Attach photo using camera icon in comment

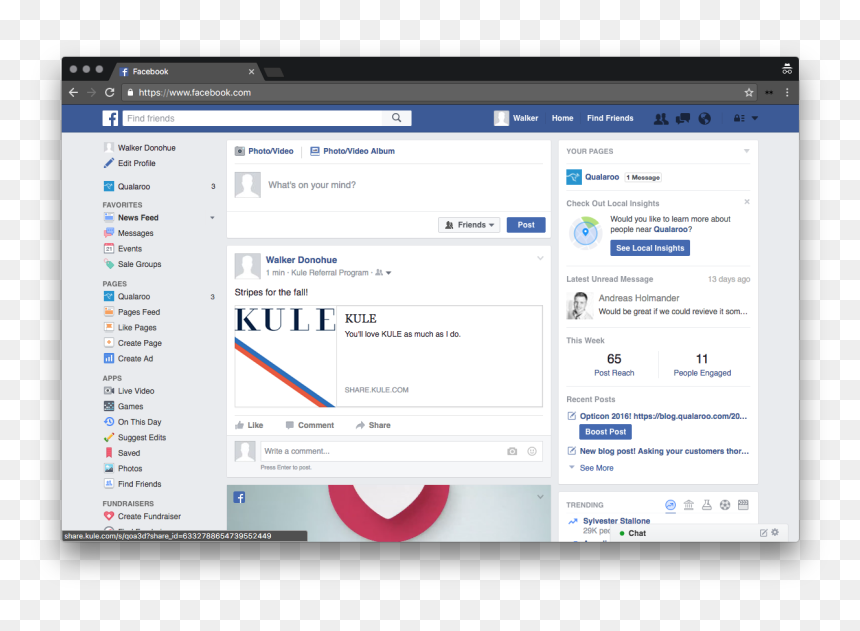pyautogui.click(x=512, y=452)
